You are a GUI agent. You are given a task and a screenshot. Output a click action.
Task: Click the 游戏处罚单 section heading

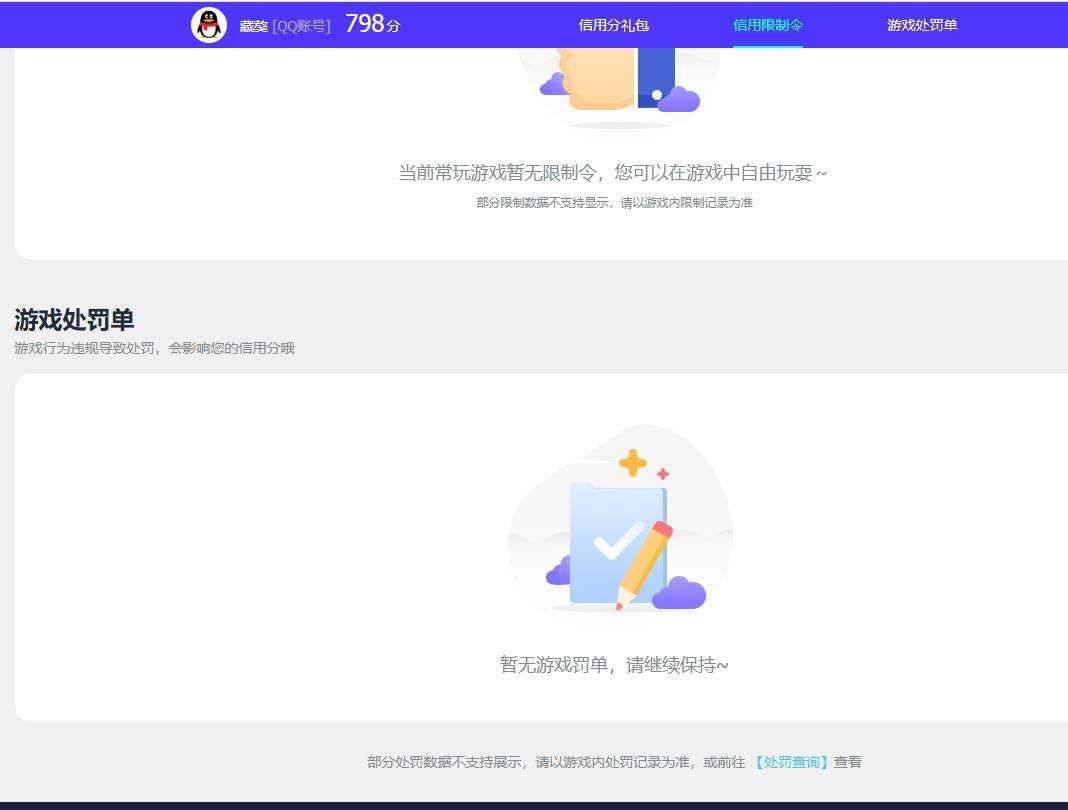pyautogui.click(x=74, y=319)
